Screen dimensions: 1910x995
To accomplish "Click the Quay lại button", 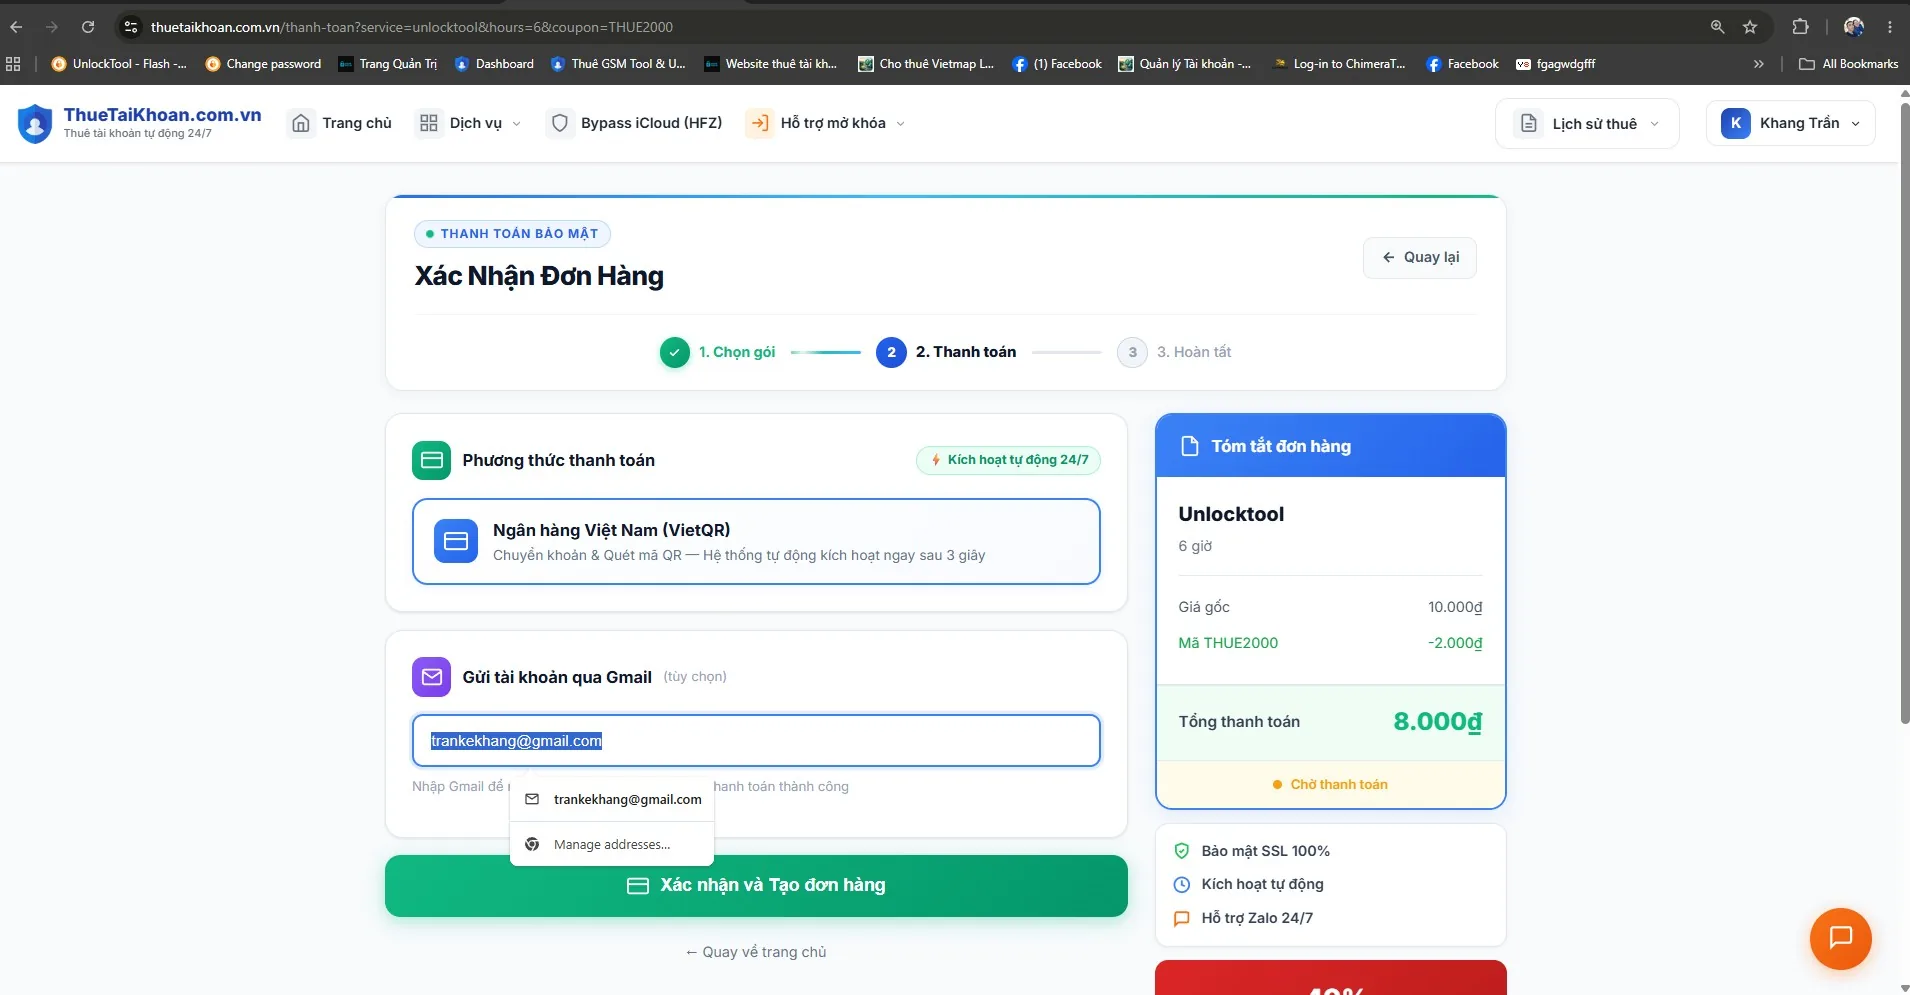I will (x=1420, y=257).
